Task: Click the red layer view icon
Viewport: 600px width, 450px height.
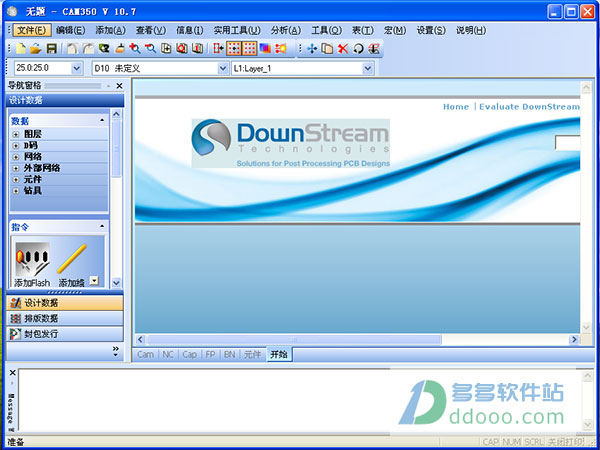Action: pos(182,48)
